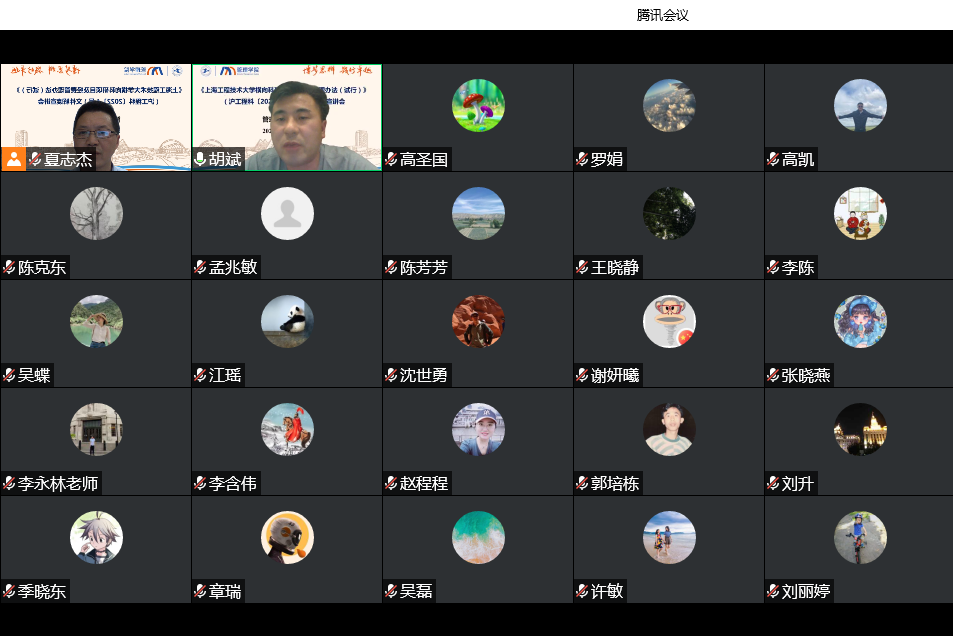This screenshot has height=636, width=953.
Task: Click 孟兆敏's default gray profile avatar
Action: 287,214
